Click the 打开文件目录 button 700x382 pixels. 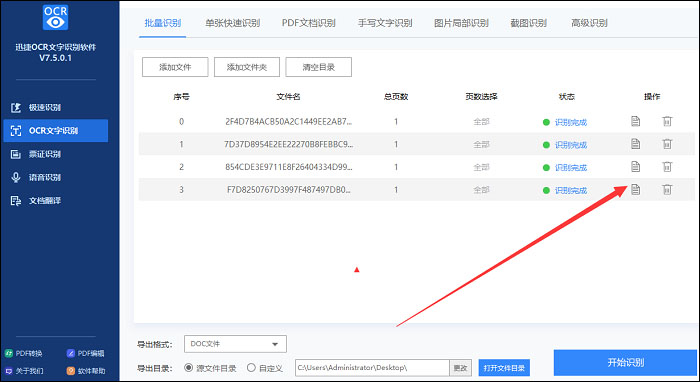[504, 368]
